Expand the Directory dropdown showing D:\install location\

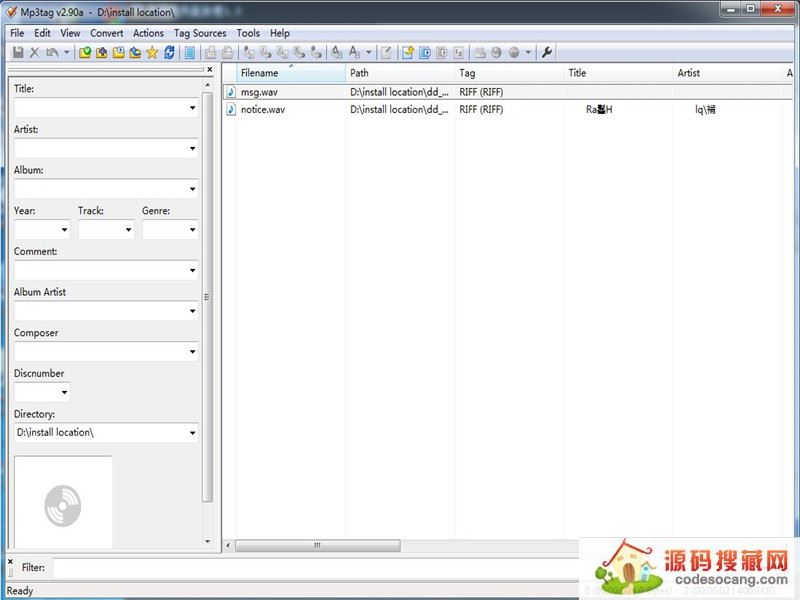click(192, 433)
